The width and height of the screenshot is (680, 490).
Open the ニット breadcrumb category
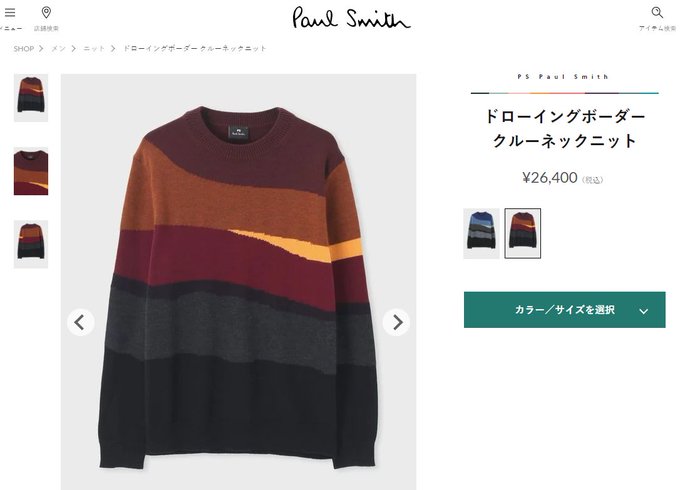[x=94, y=49]
